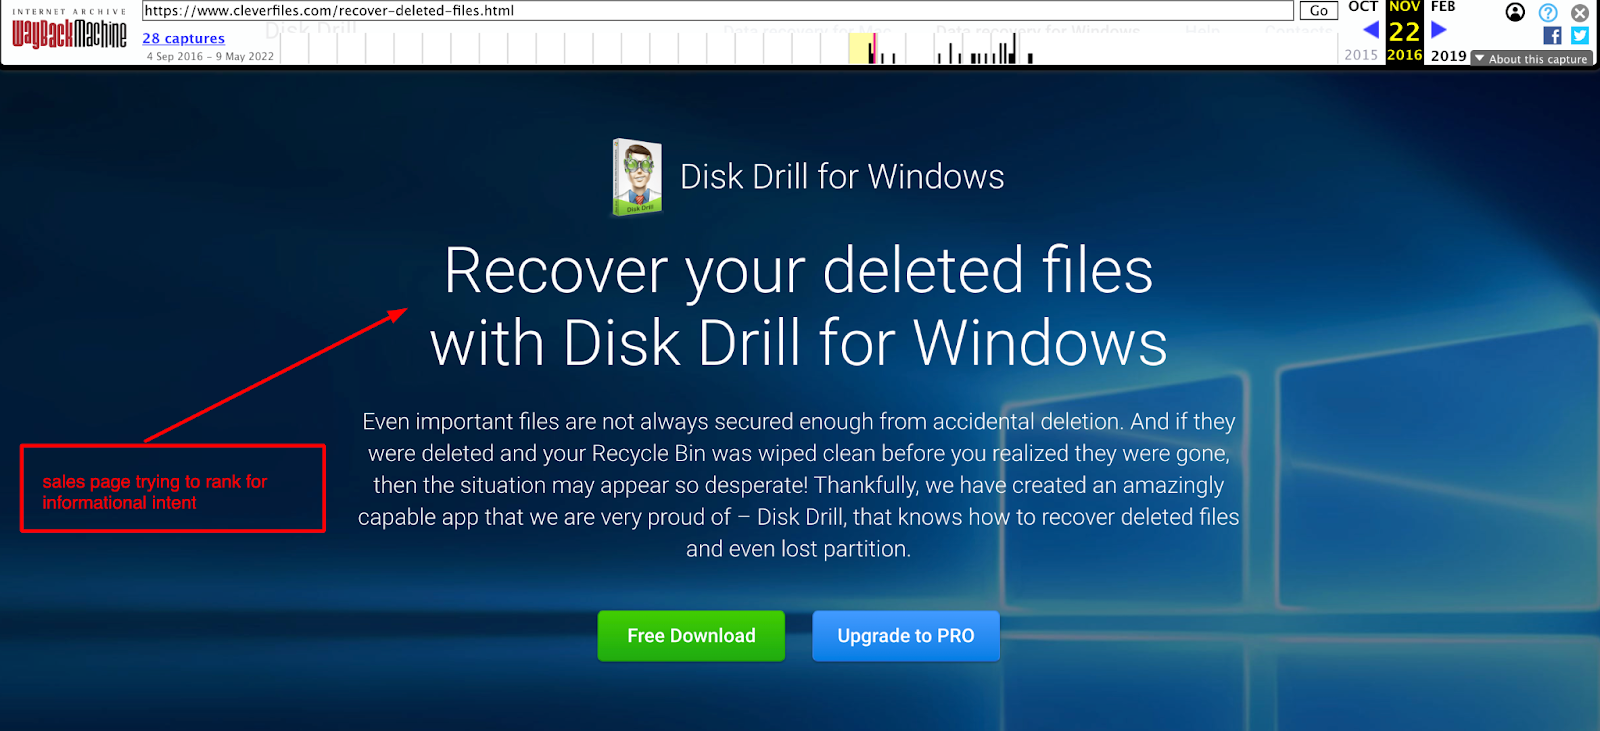
Task: Select FEB month in Wayback calendar
Action: (x=1443, y=7)
